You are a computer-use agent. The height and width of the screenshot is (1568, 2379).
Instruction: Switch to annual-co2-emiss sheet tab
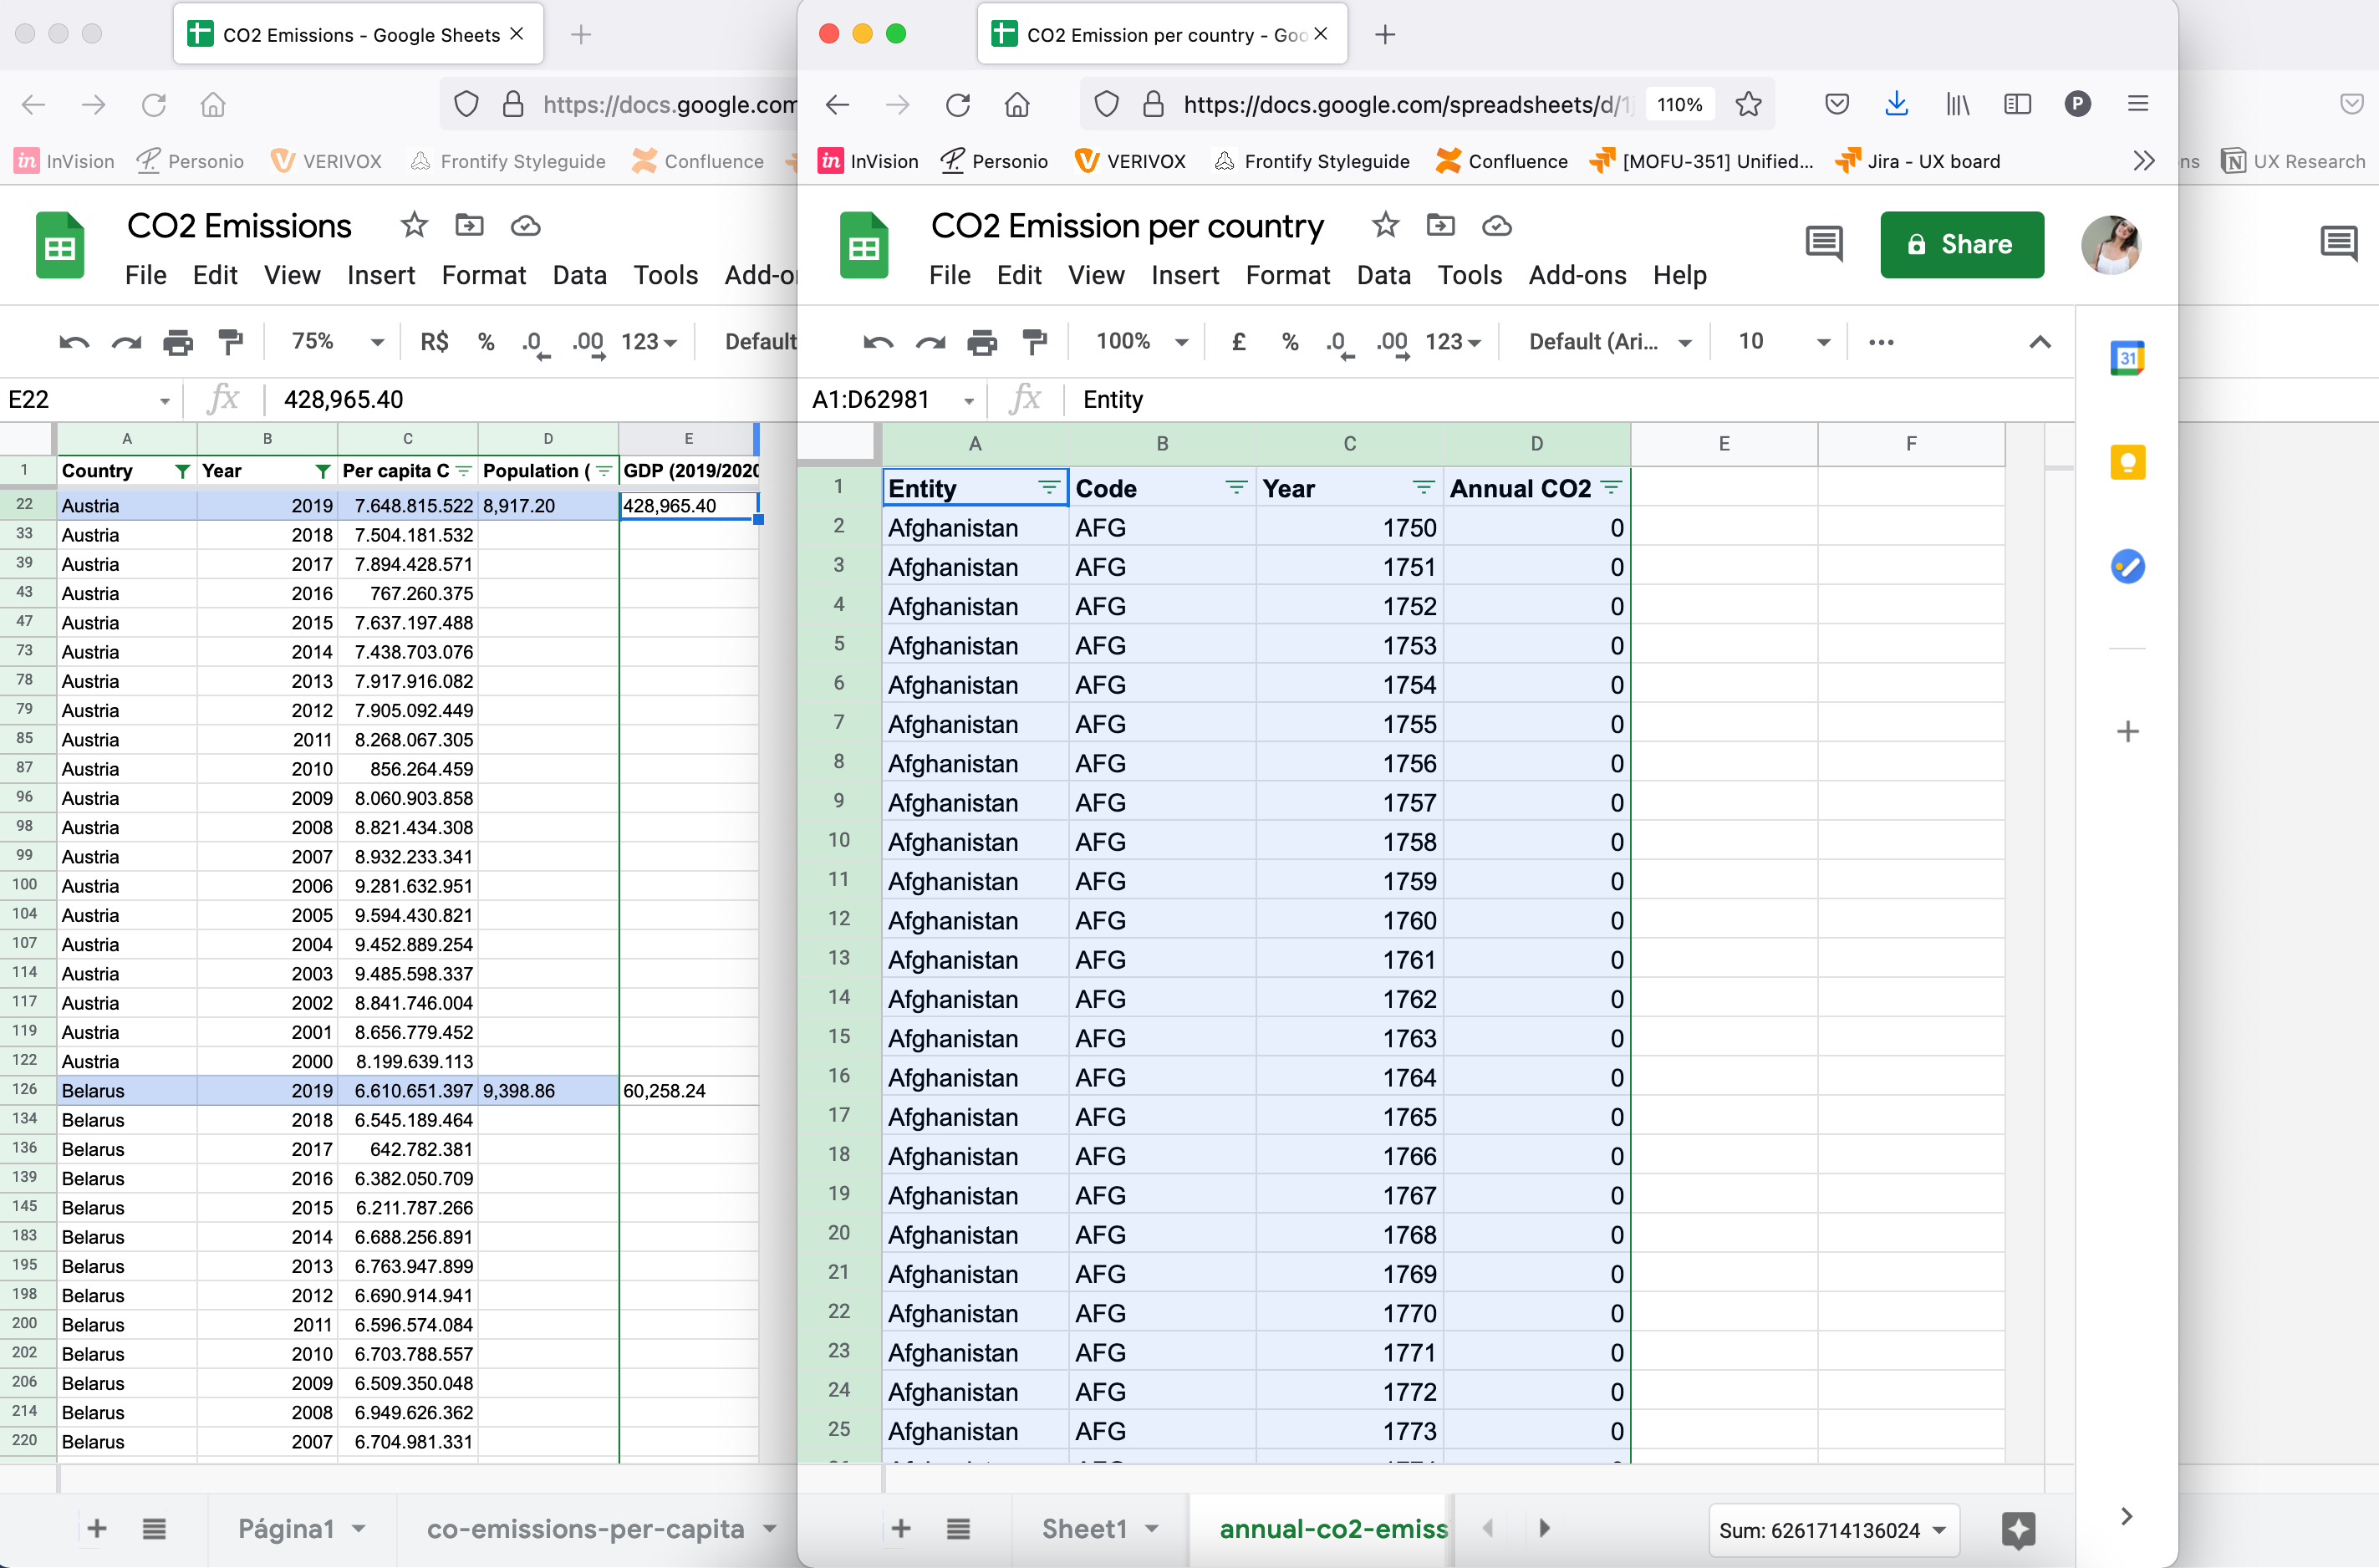[1332, 1529]
